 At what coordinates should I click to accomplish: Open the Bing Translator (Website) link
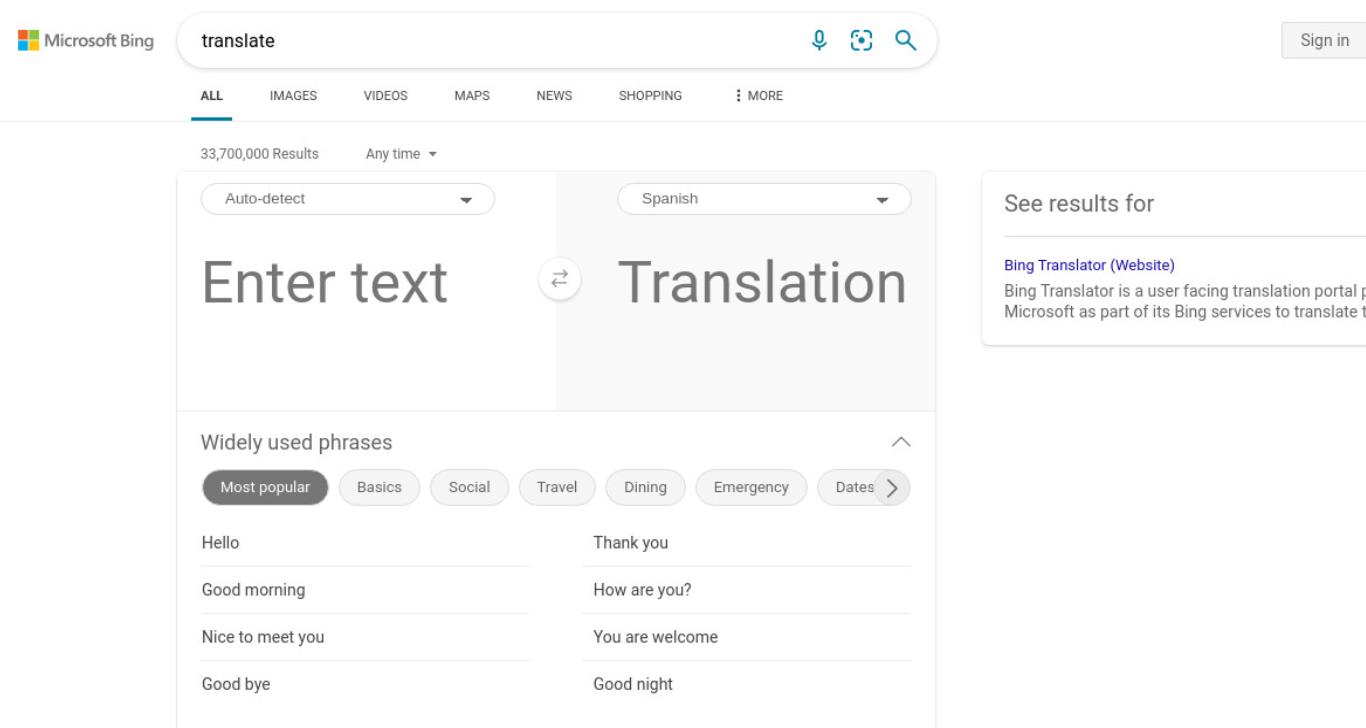(x=1089, y=265)
